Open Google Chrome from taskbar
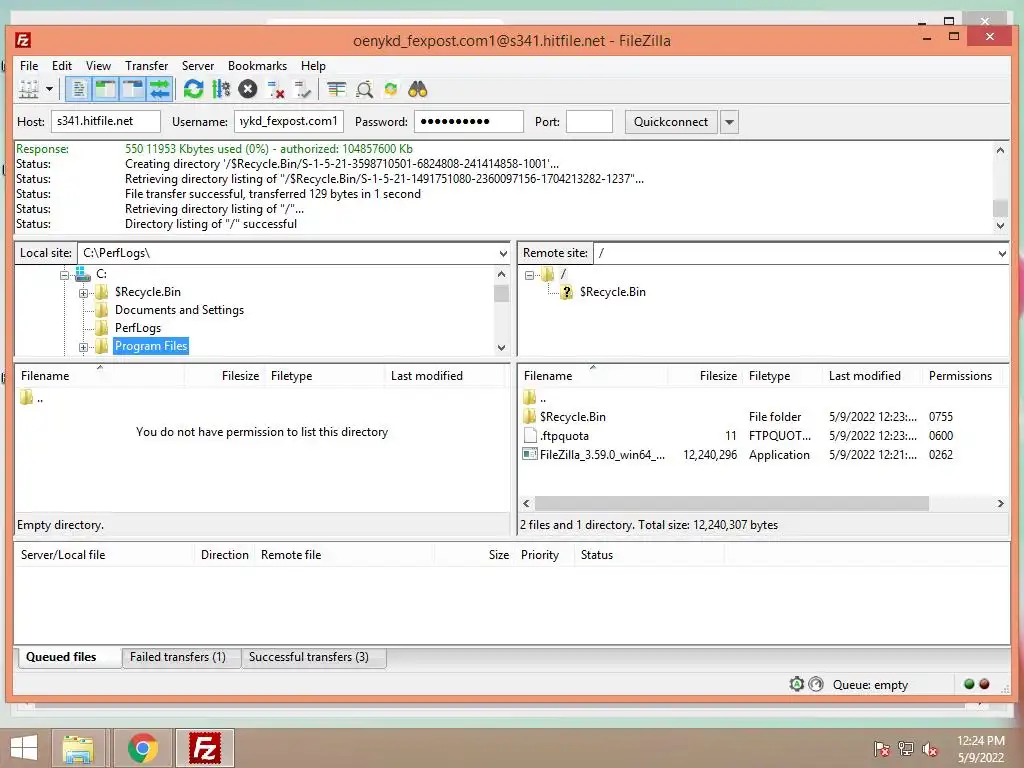The width and height of the screenshot is (1024, 768). tap(143, 748)
